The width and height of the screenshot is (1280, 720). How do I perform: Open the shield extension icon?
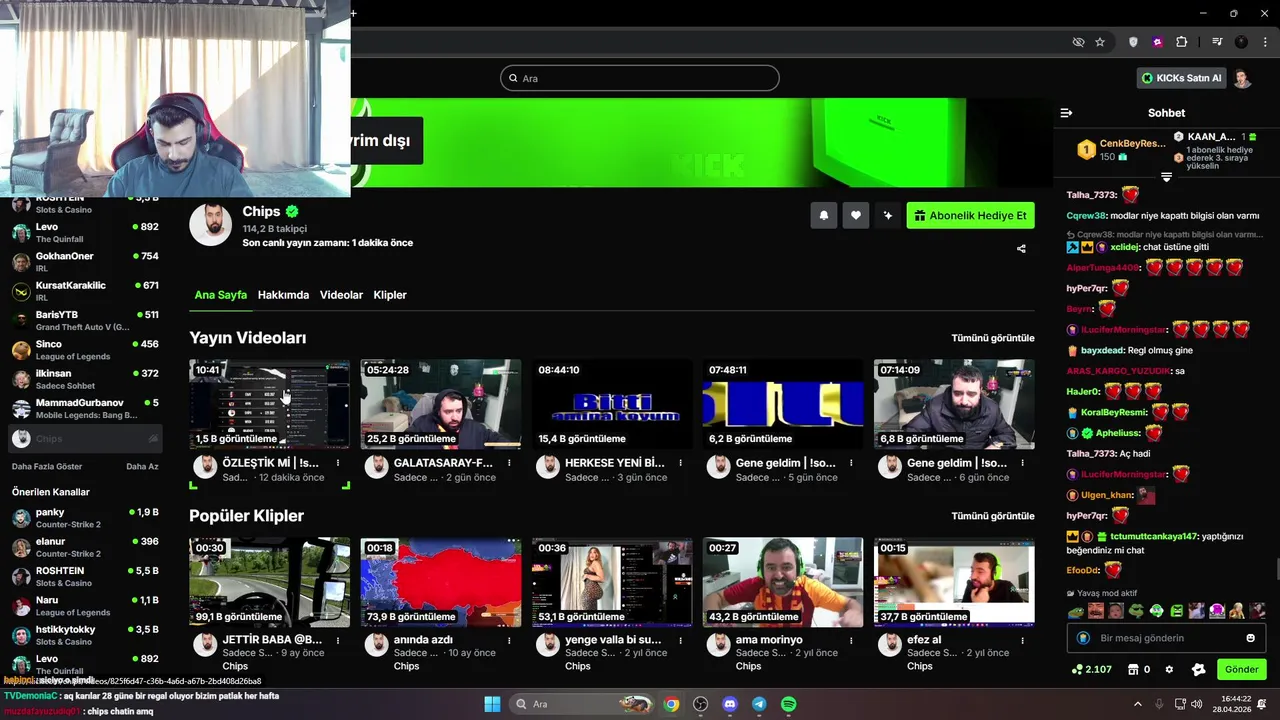[1133, 42]
